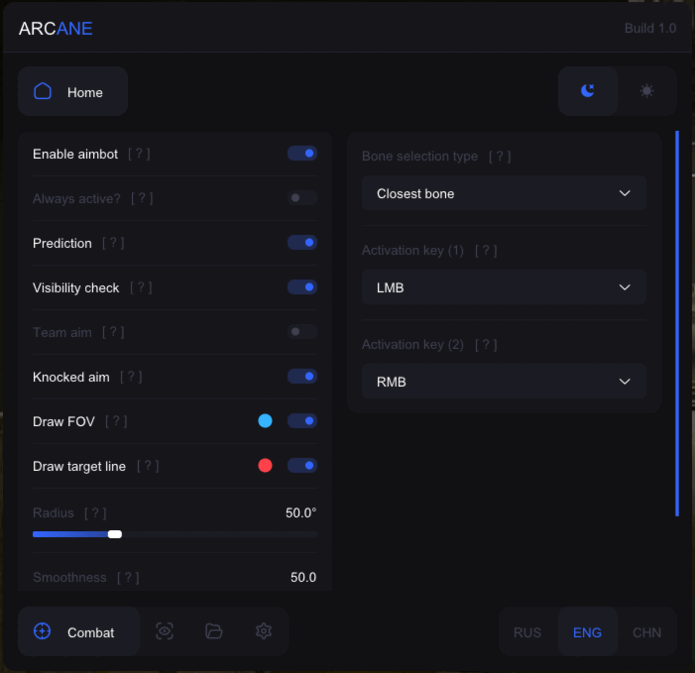Open the Draw FOV blue color swatch

pos(265,421)
